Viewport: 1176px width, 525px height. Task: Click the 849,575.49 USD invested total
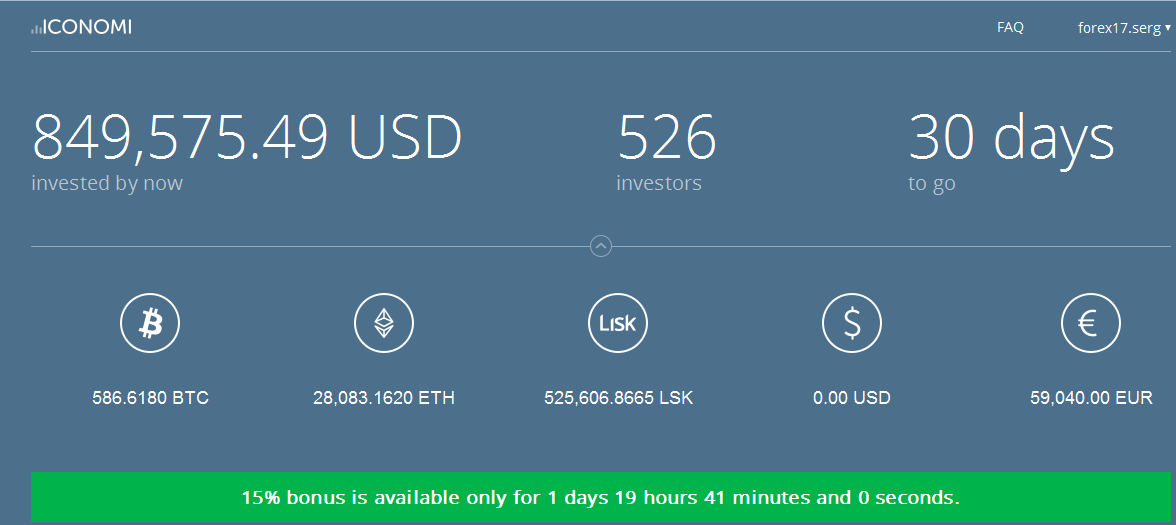[x=247, y=136]
